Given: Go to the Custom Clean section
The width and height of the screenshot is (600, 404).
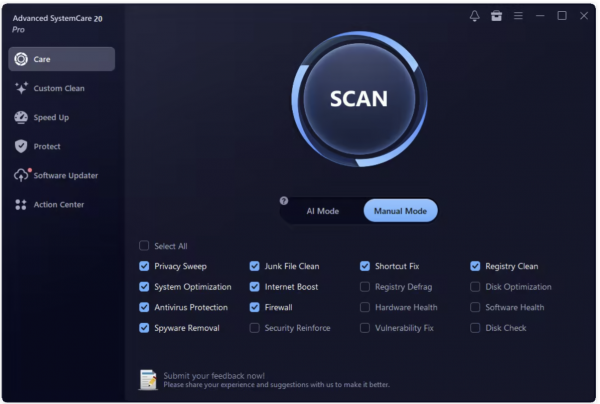Looking at the screenshot, I should coord(59,88).
